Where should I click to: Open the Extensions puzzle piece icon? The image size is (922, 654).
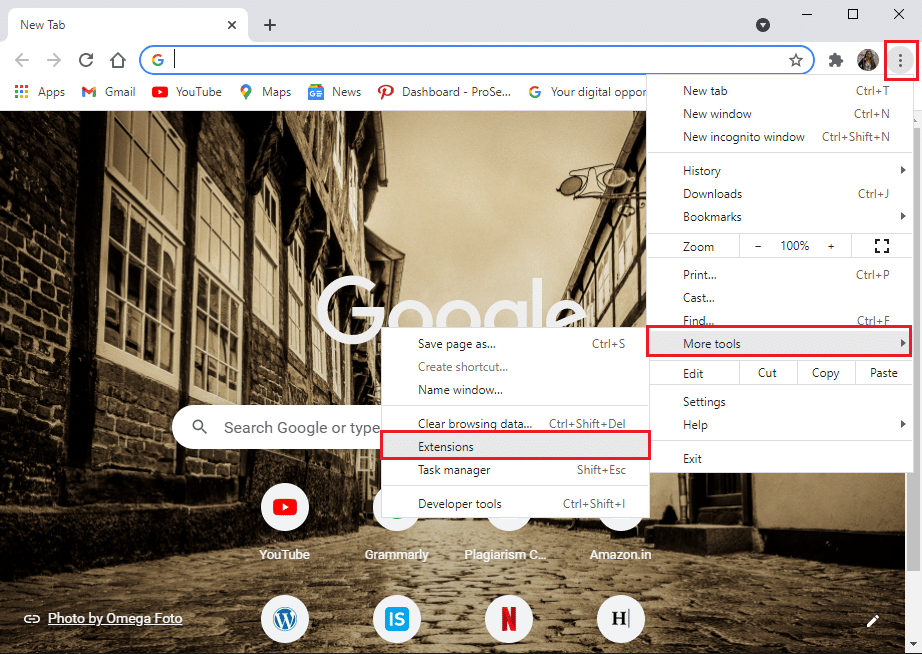click(836, 60)
